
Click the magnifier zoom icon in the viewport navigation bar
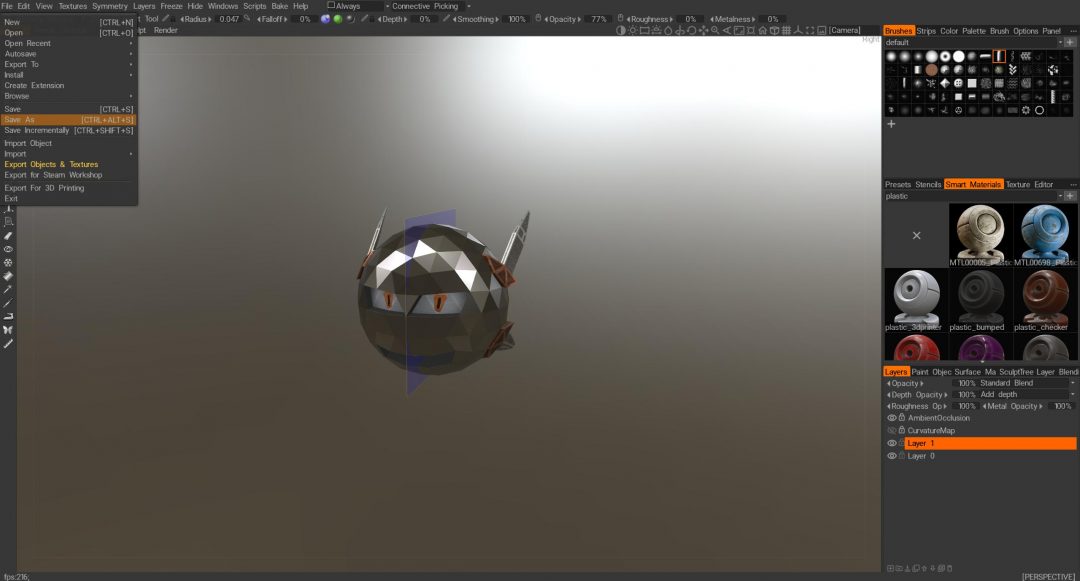(x=715, y=30)
